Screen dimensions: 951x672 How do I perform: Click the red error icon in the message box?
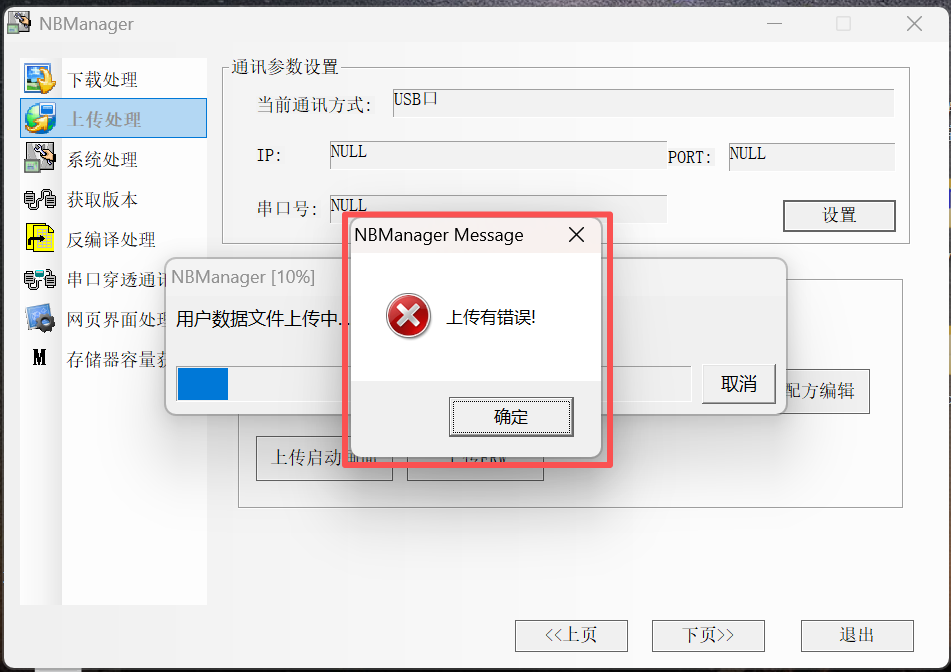point(408,316)
